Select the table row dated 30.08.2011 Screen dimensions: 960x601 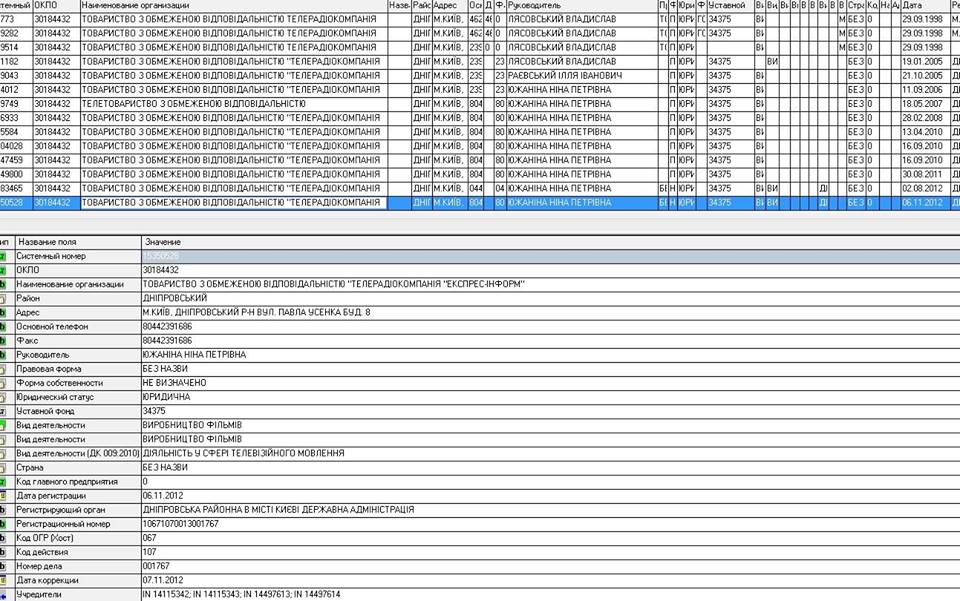coord(480,174)
